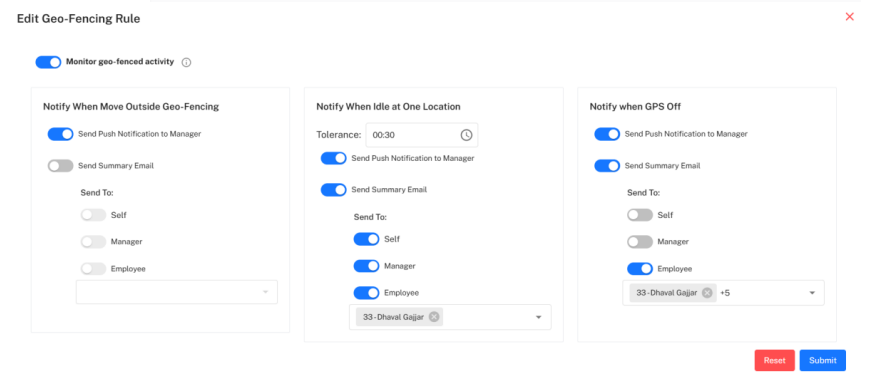Click the info icon next to Monitor geo-fenced activity

pos(187,63)
